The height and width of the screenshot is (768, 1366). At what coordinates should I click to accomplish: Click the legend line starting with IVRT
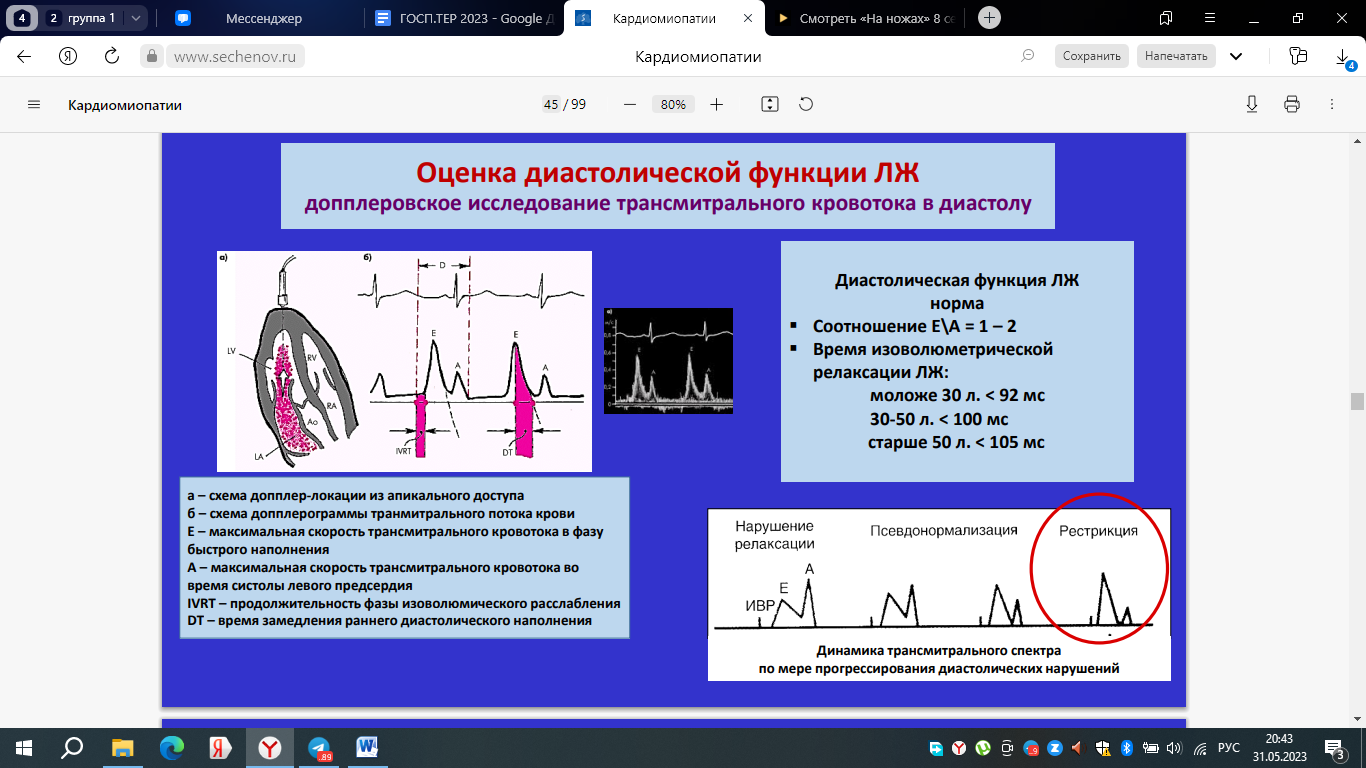(x=404, y=604)
